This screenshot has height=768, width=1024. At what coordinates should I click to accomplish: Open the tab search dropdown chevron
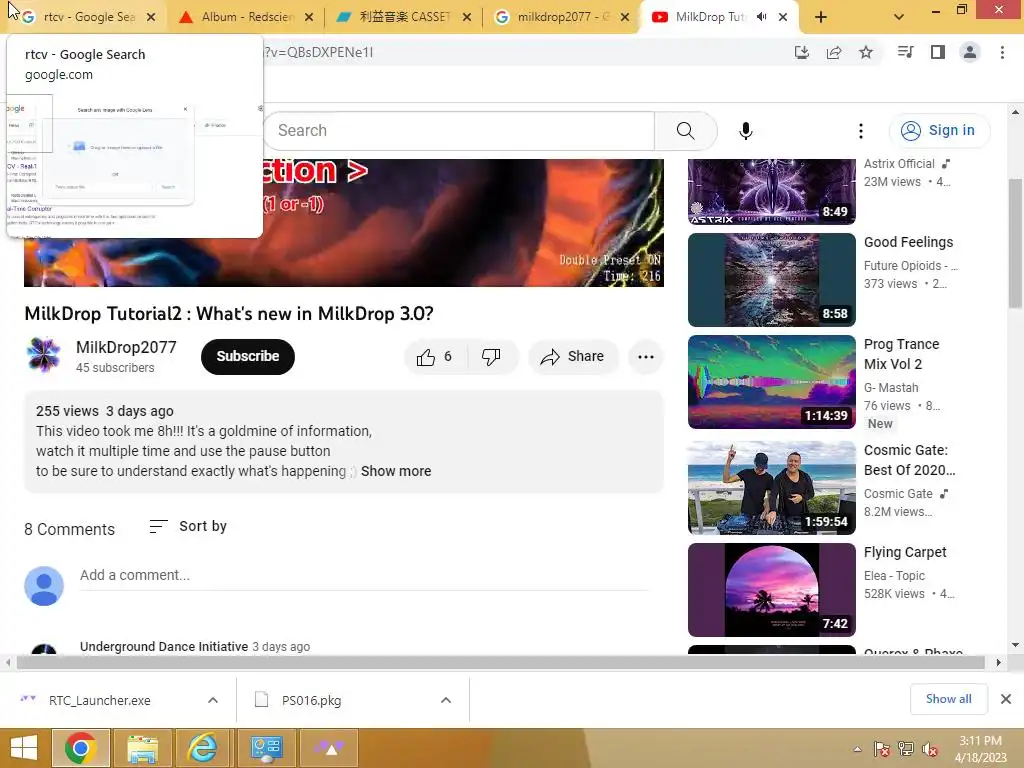[x=899, y=18]
